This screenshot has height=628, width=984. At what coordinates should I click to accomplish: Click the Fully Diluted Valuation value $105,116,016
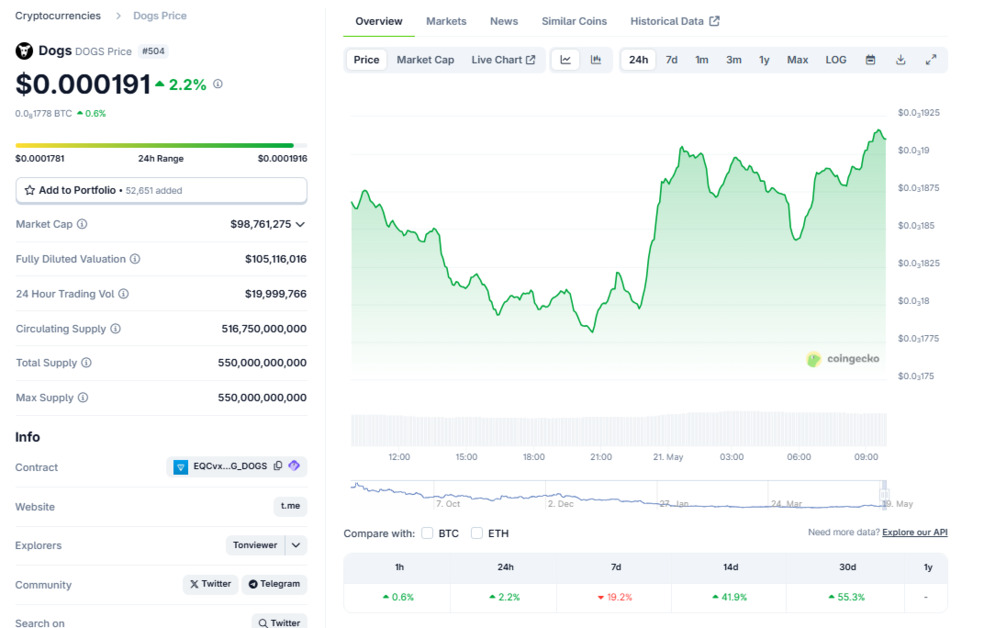click(x=276, y=259)
